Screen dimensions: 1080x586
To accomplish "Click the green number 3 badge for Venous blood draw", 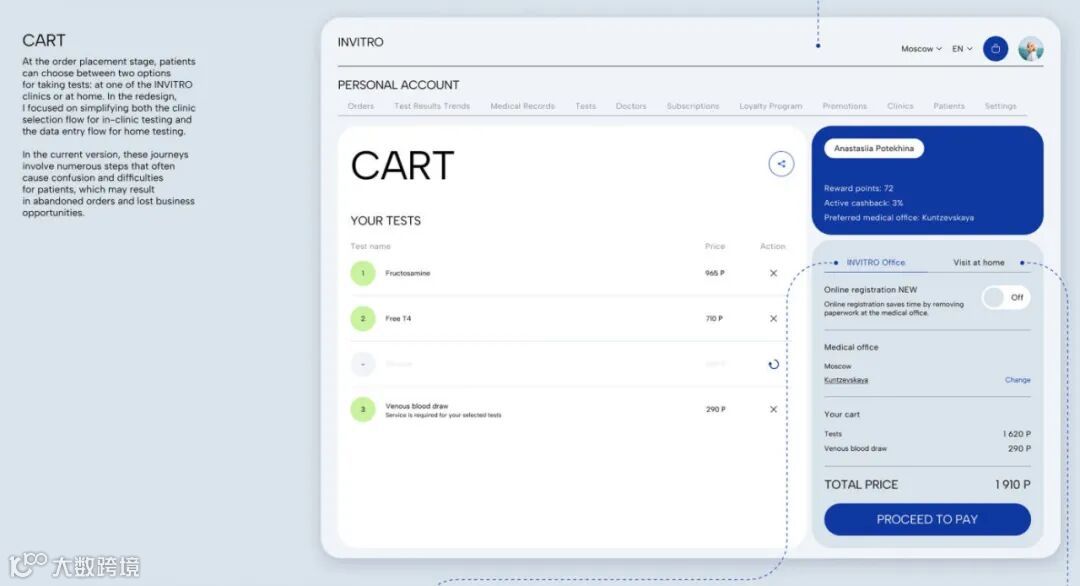I will click(363, 410).
